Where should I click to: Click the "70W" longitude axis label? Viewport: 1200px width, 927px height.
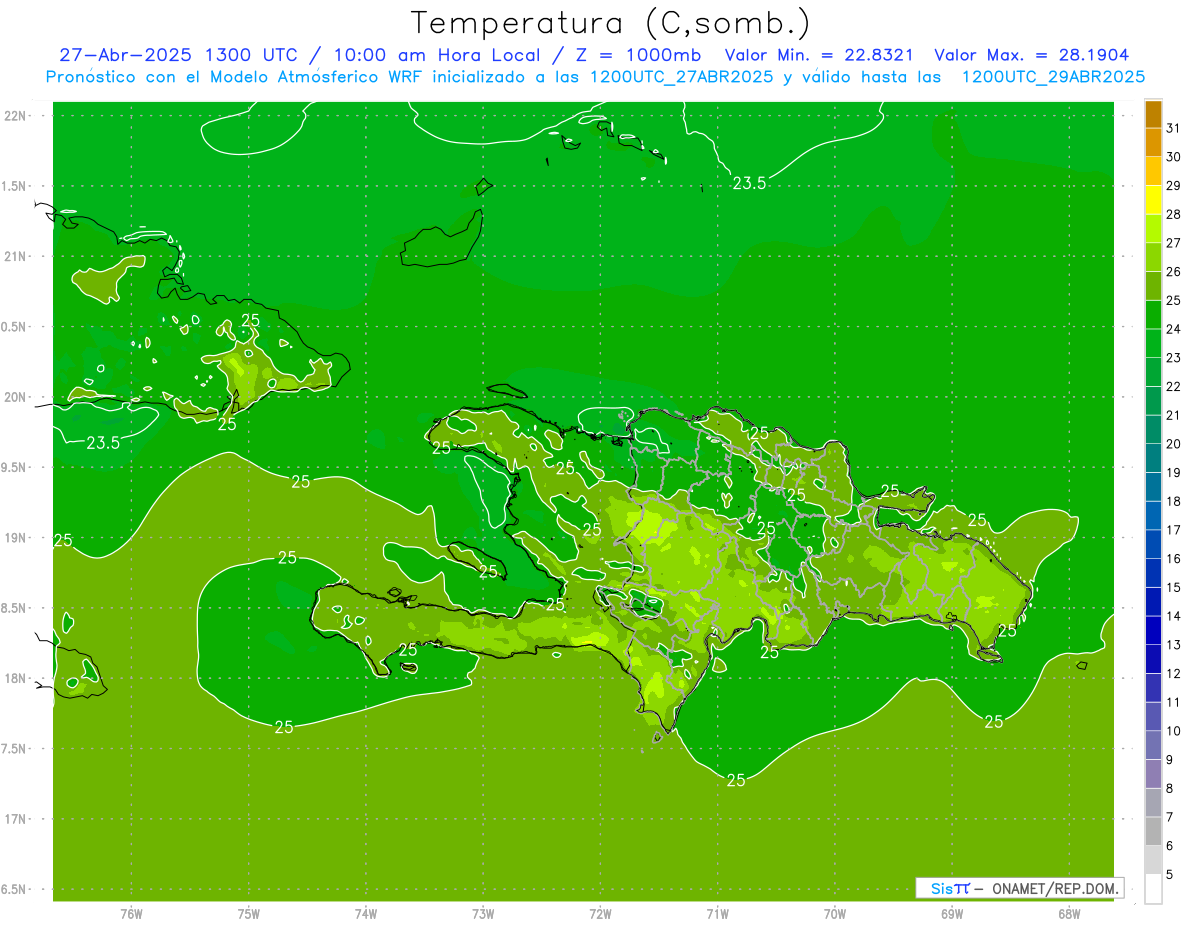point(835,914)
